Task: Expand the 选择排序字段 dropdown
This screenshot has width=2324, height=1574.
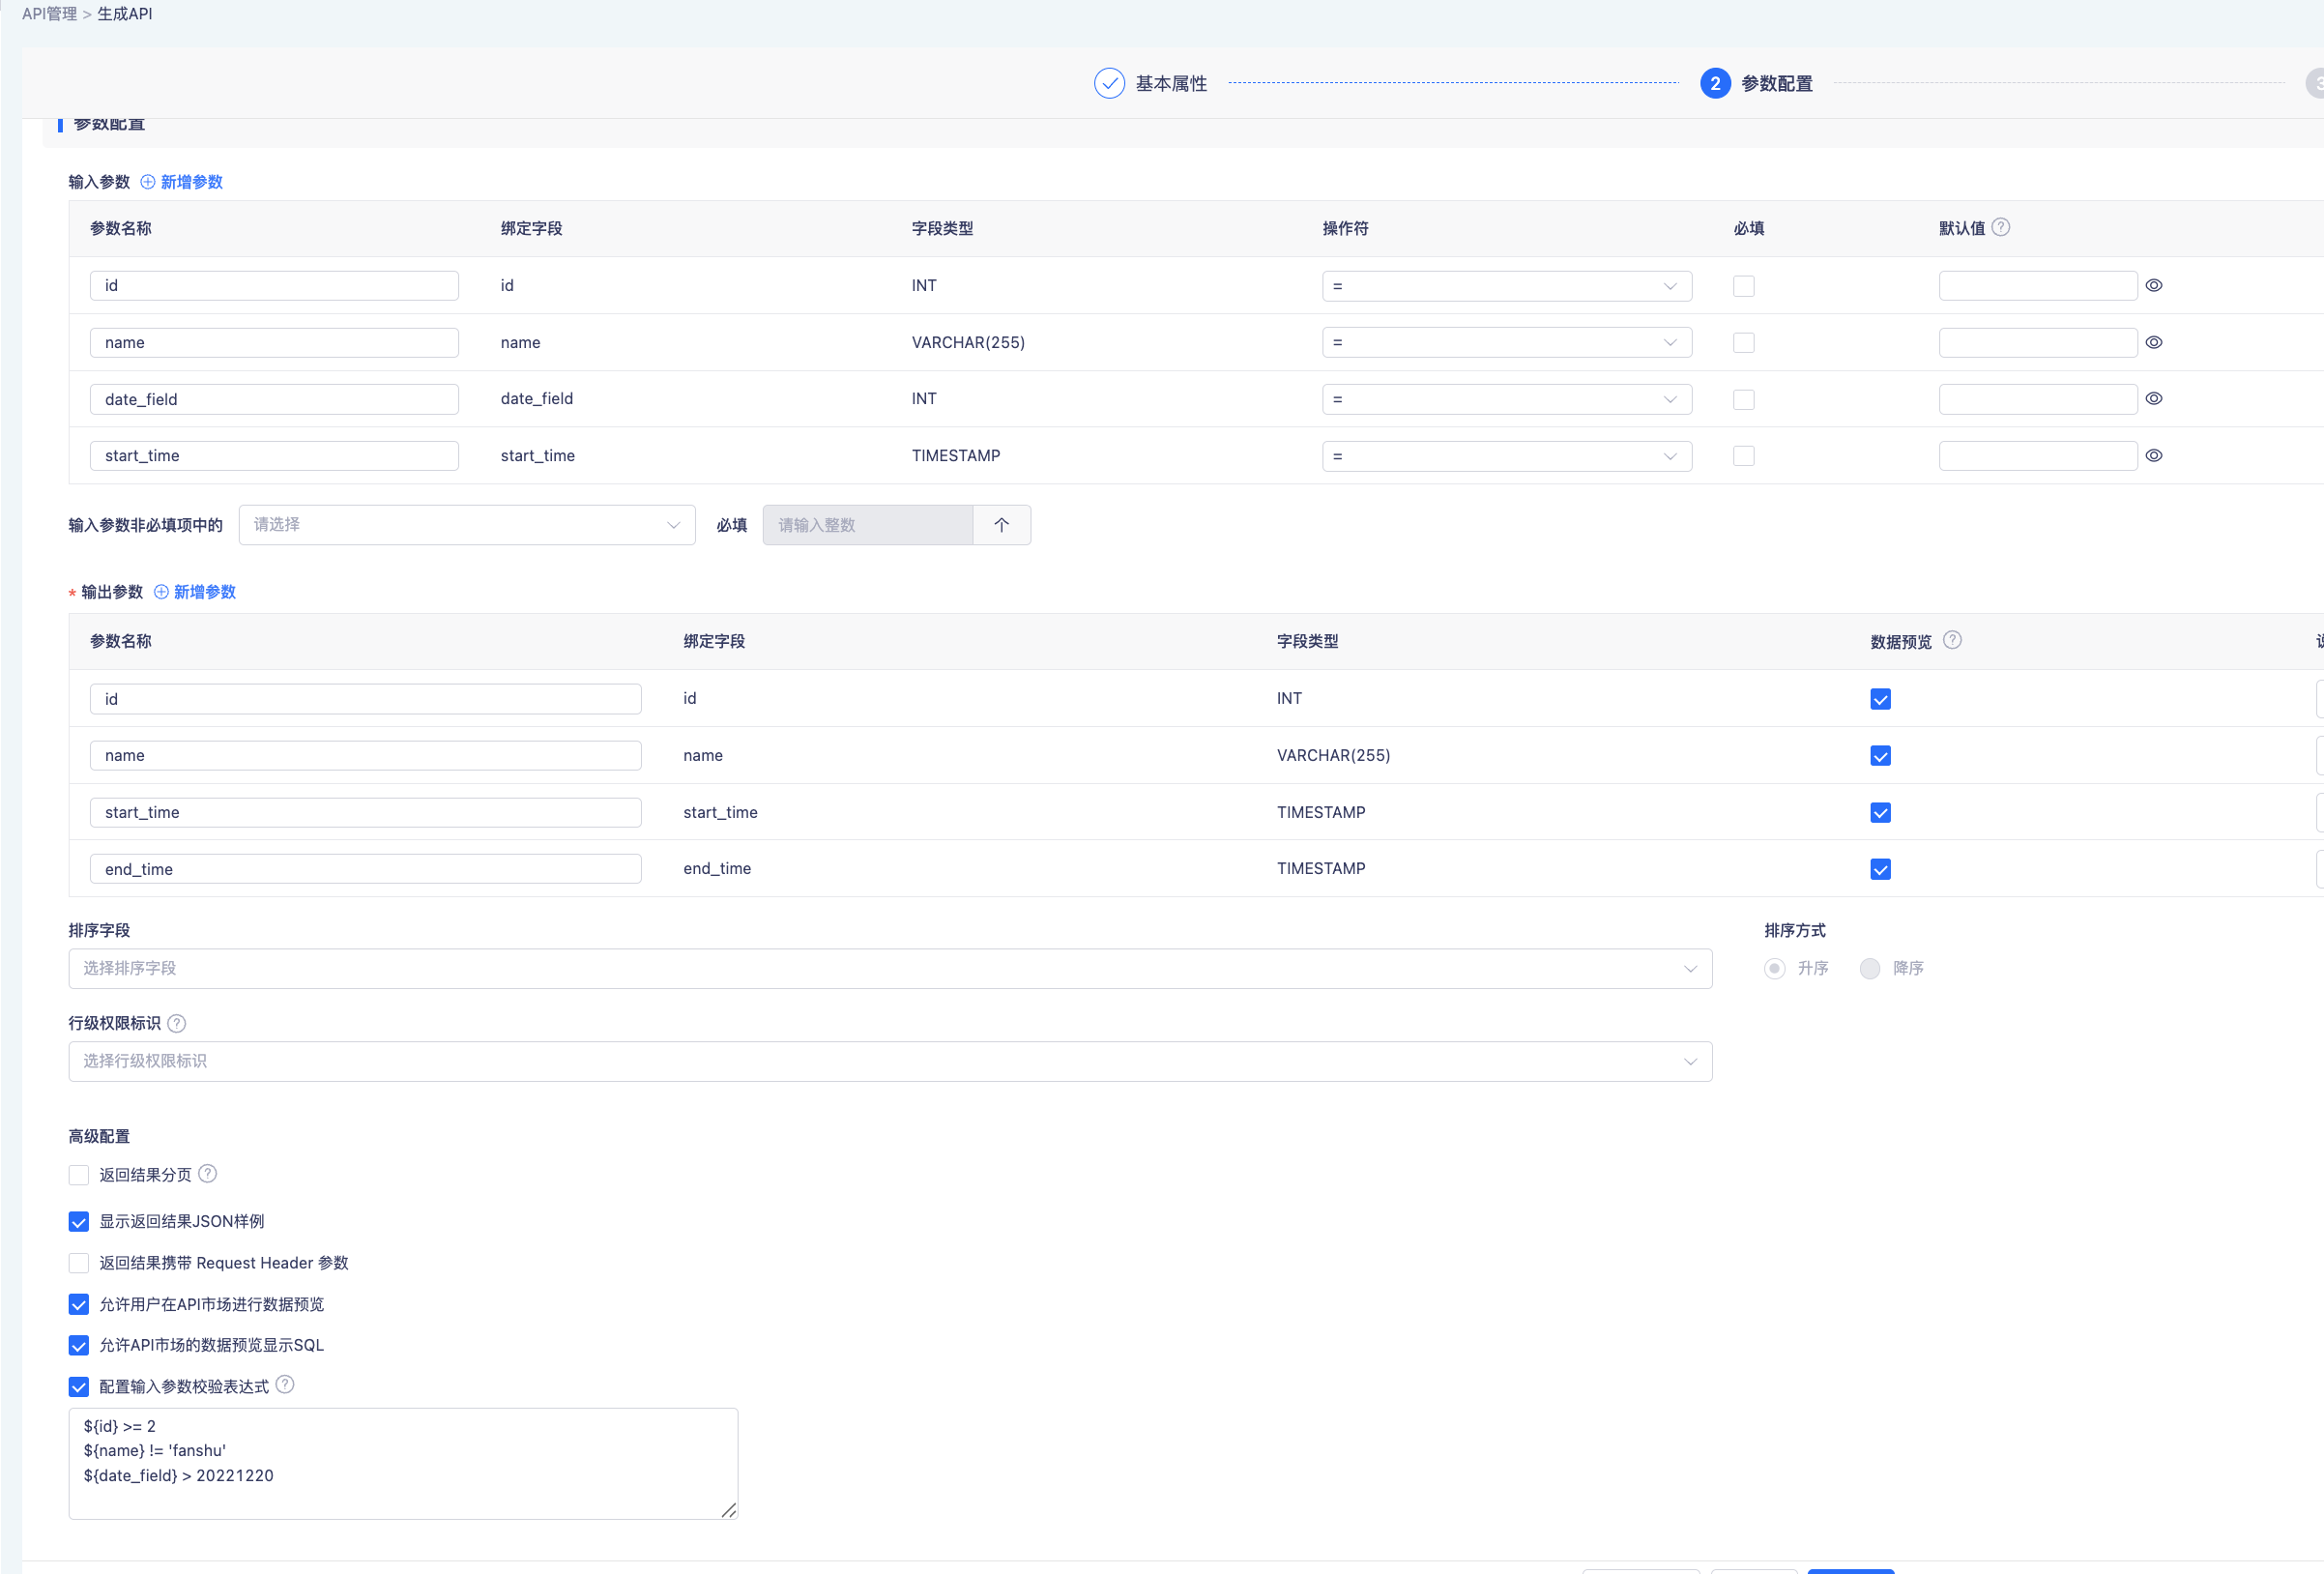Action: (889, 968)
